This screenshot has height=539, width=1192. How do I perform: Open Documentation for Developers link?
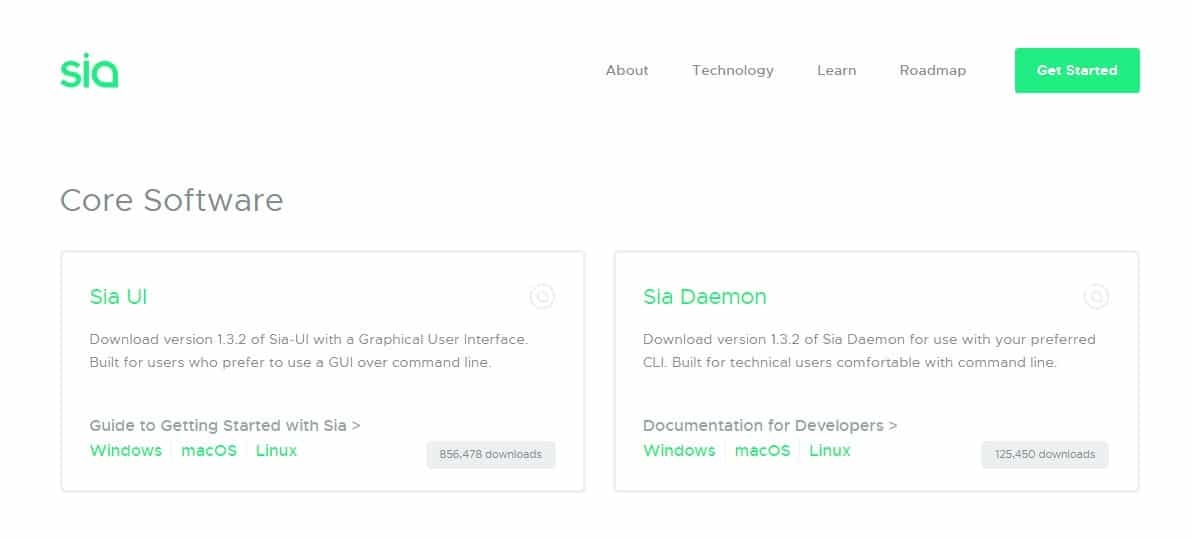(770, 426)
